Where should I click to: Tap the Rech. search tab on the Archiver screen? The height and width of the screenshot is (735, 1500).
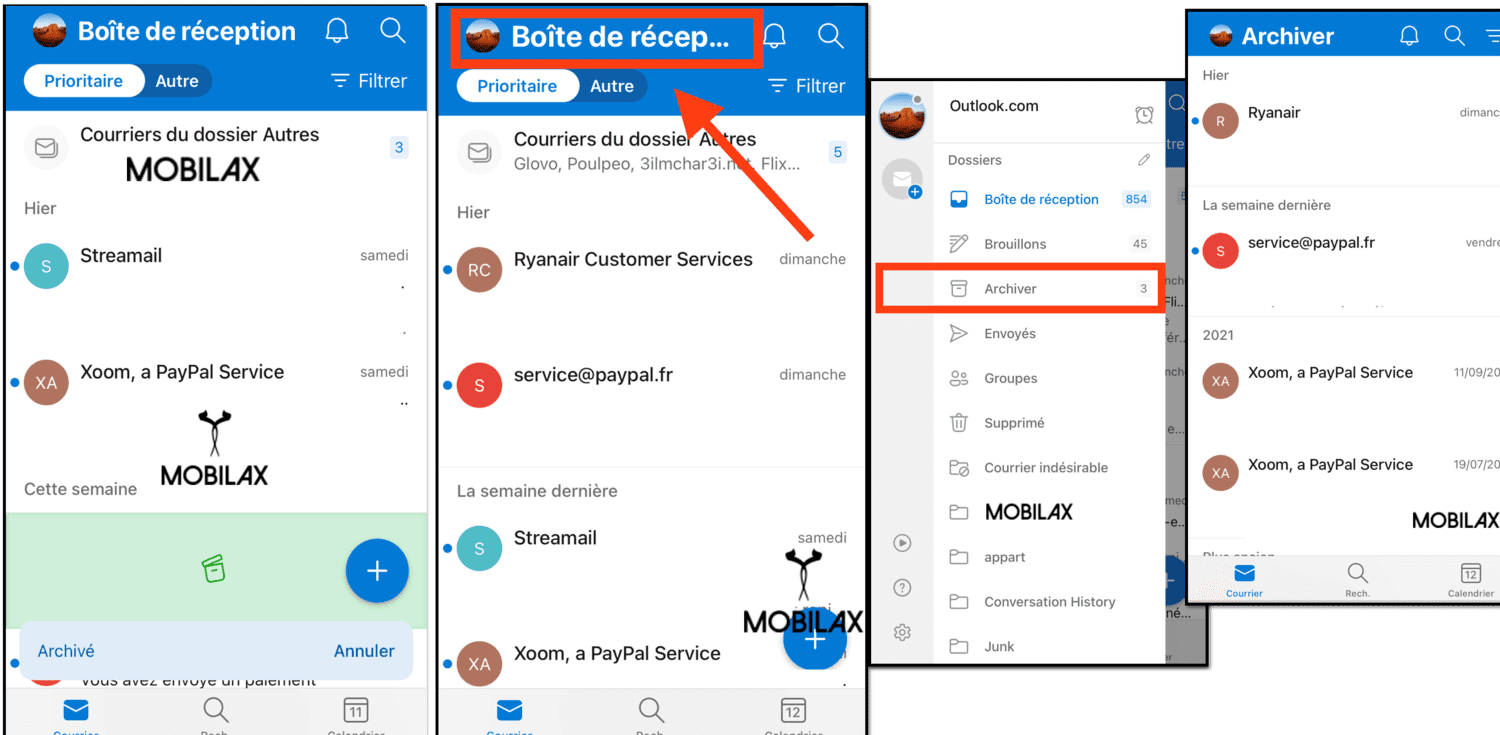point(1357,580)
